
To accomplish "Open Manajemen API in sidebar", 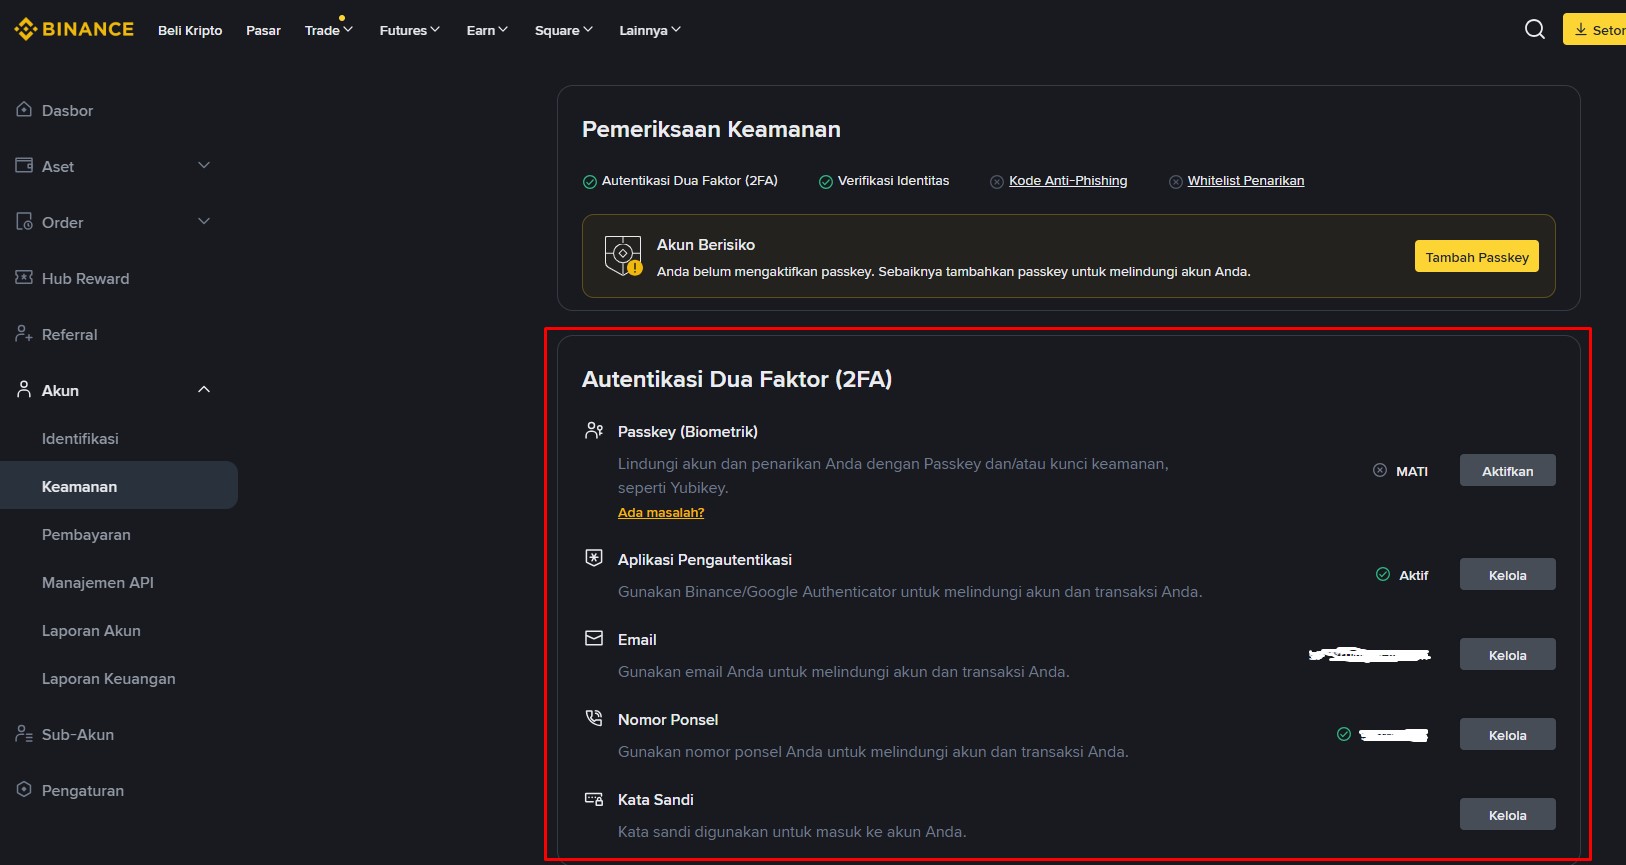I will pos(98,582).
